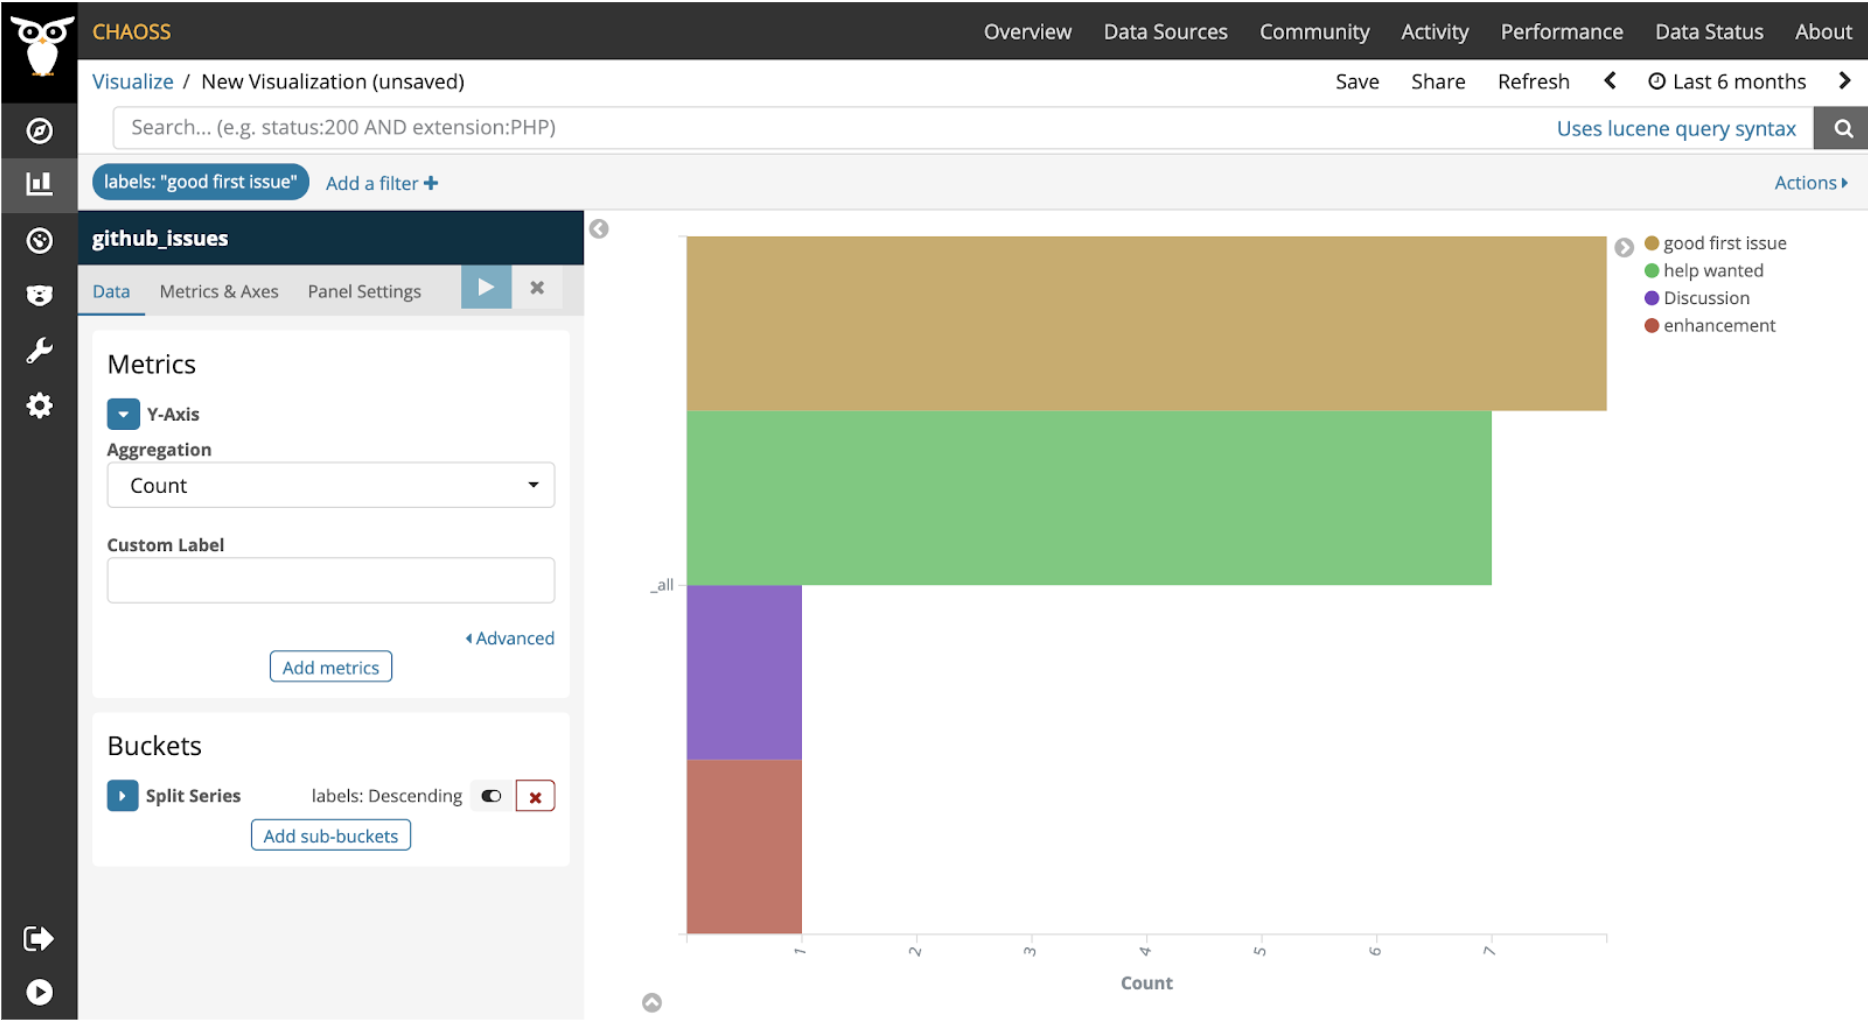Open lucene query syntax link
The width and height of the screenshot is (1868, 1022).
(x=1676, y=128)
